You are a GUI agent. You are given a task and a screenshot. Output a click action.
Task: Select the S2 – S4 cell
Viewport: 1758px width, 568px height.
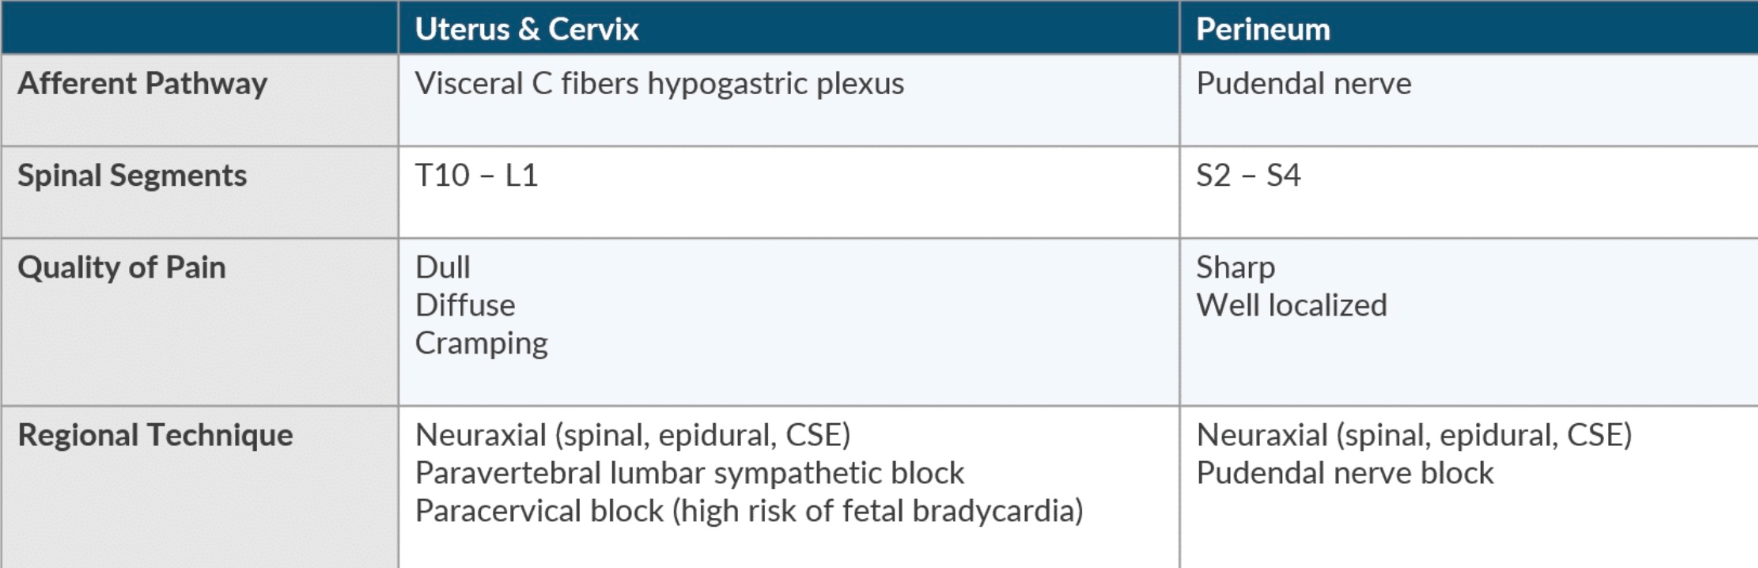coord(1248,175)
